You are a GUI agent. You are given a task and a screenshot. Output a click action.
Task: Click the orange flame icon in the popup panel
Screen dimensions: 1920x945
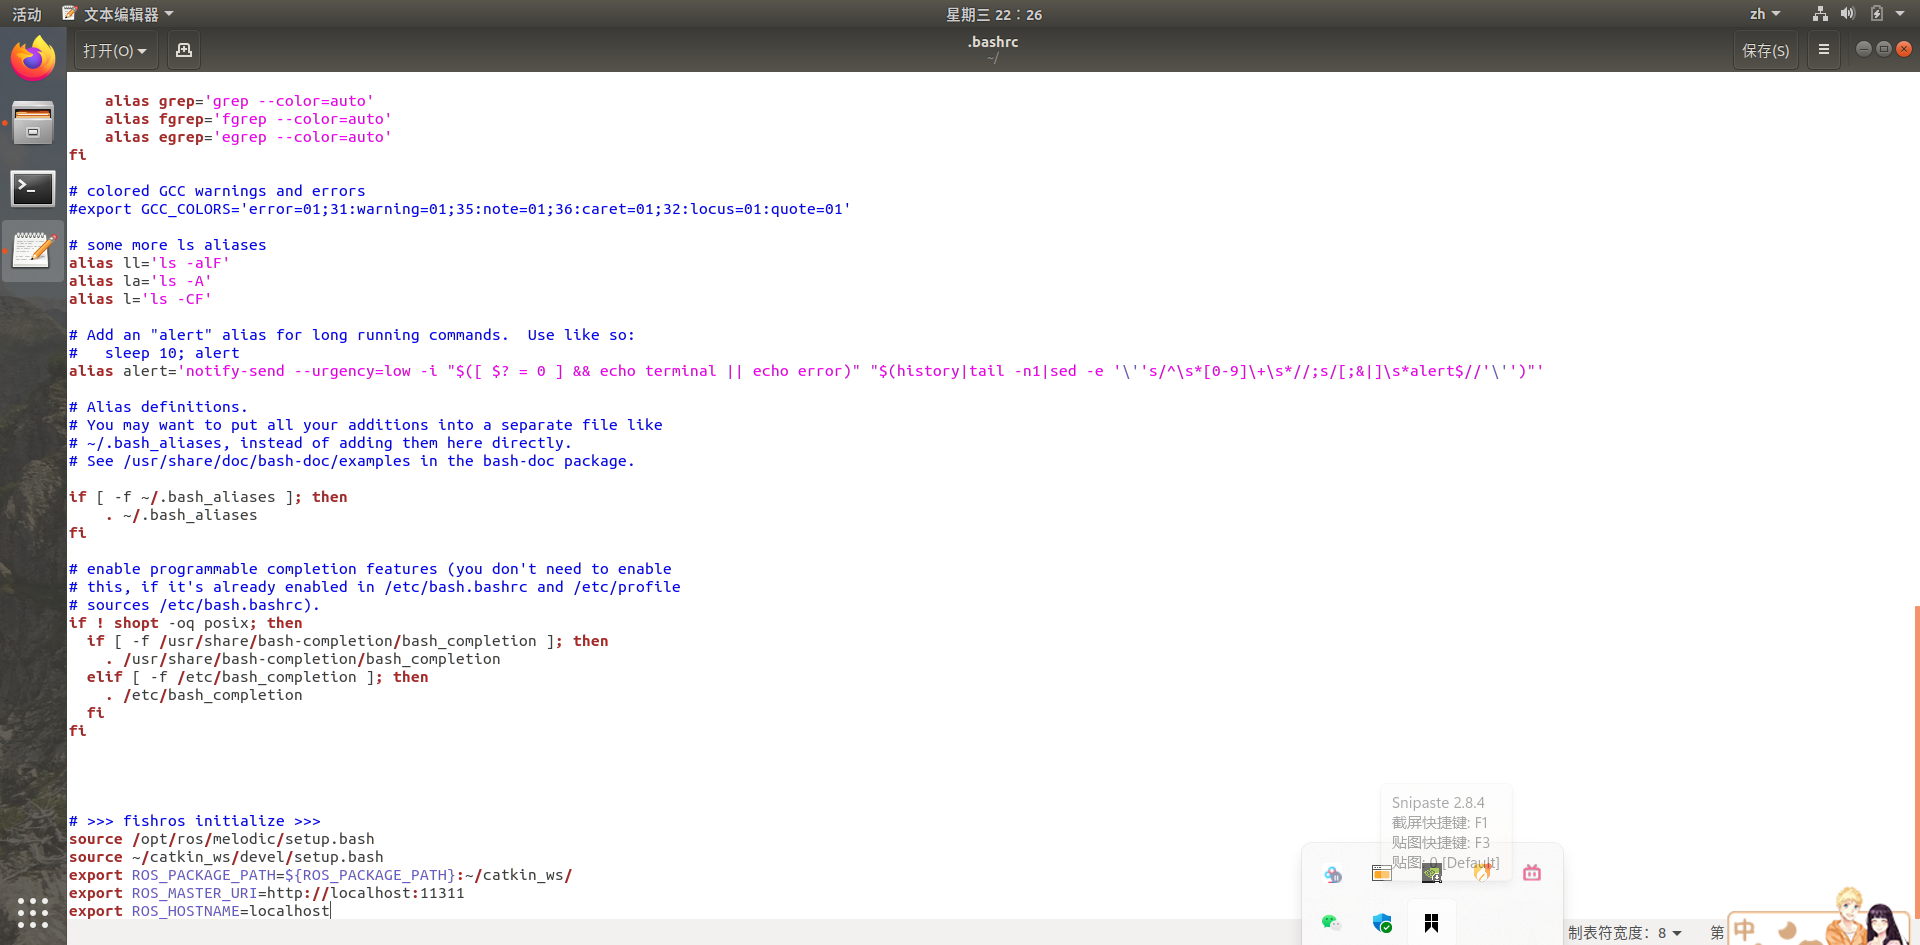(x=1481, y=873)
